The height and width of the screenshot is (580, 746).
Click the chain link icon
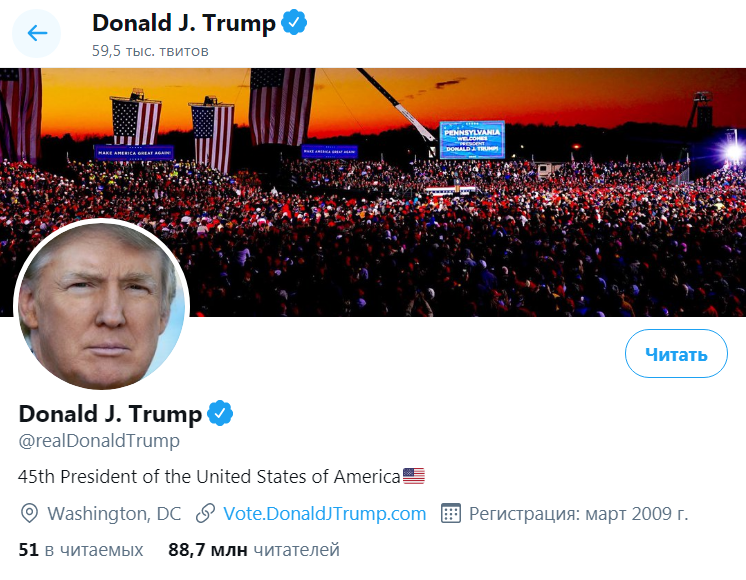[206, 514]
